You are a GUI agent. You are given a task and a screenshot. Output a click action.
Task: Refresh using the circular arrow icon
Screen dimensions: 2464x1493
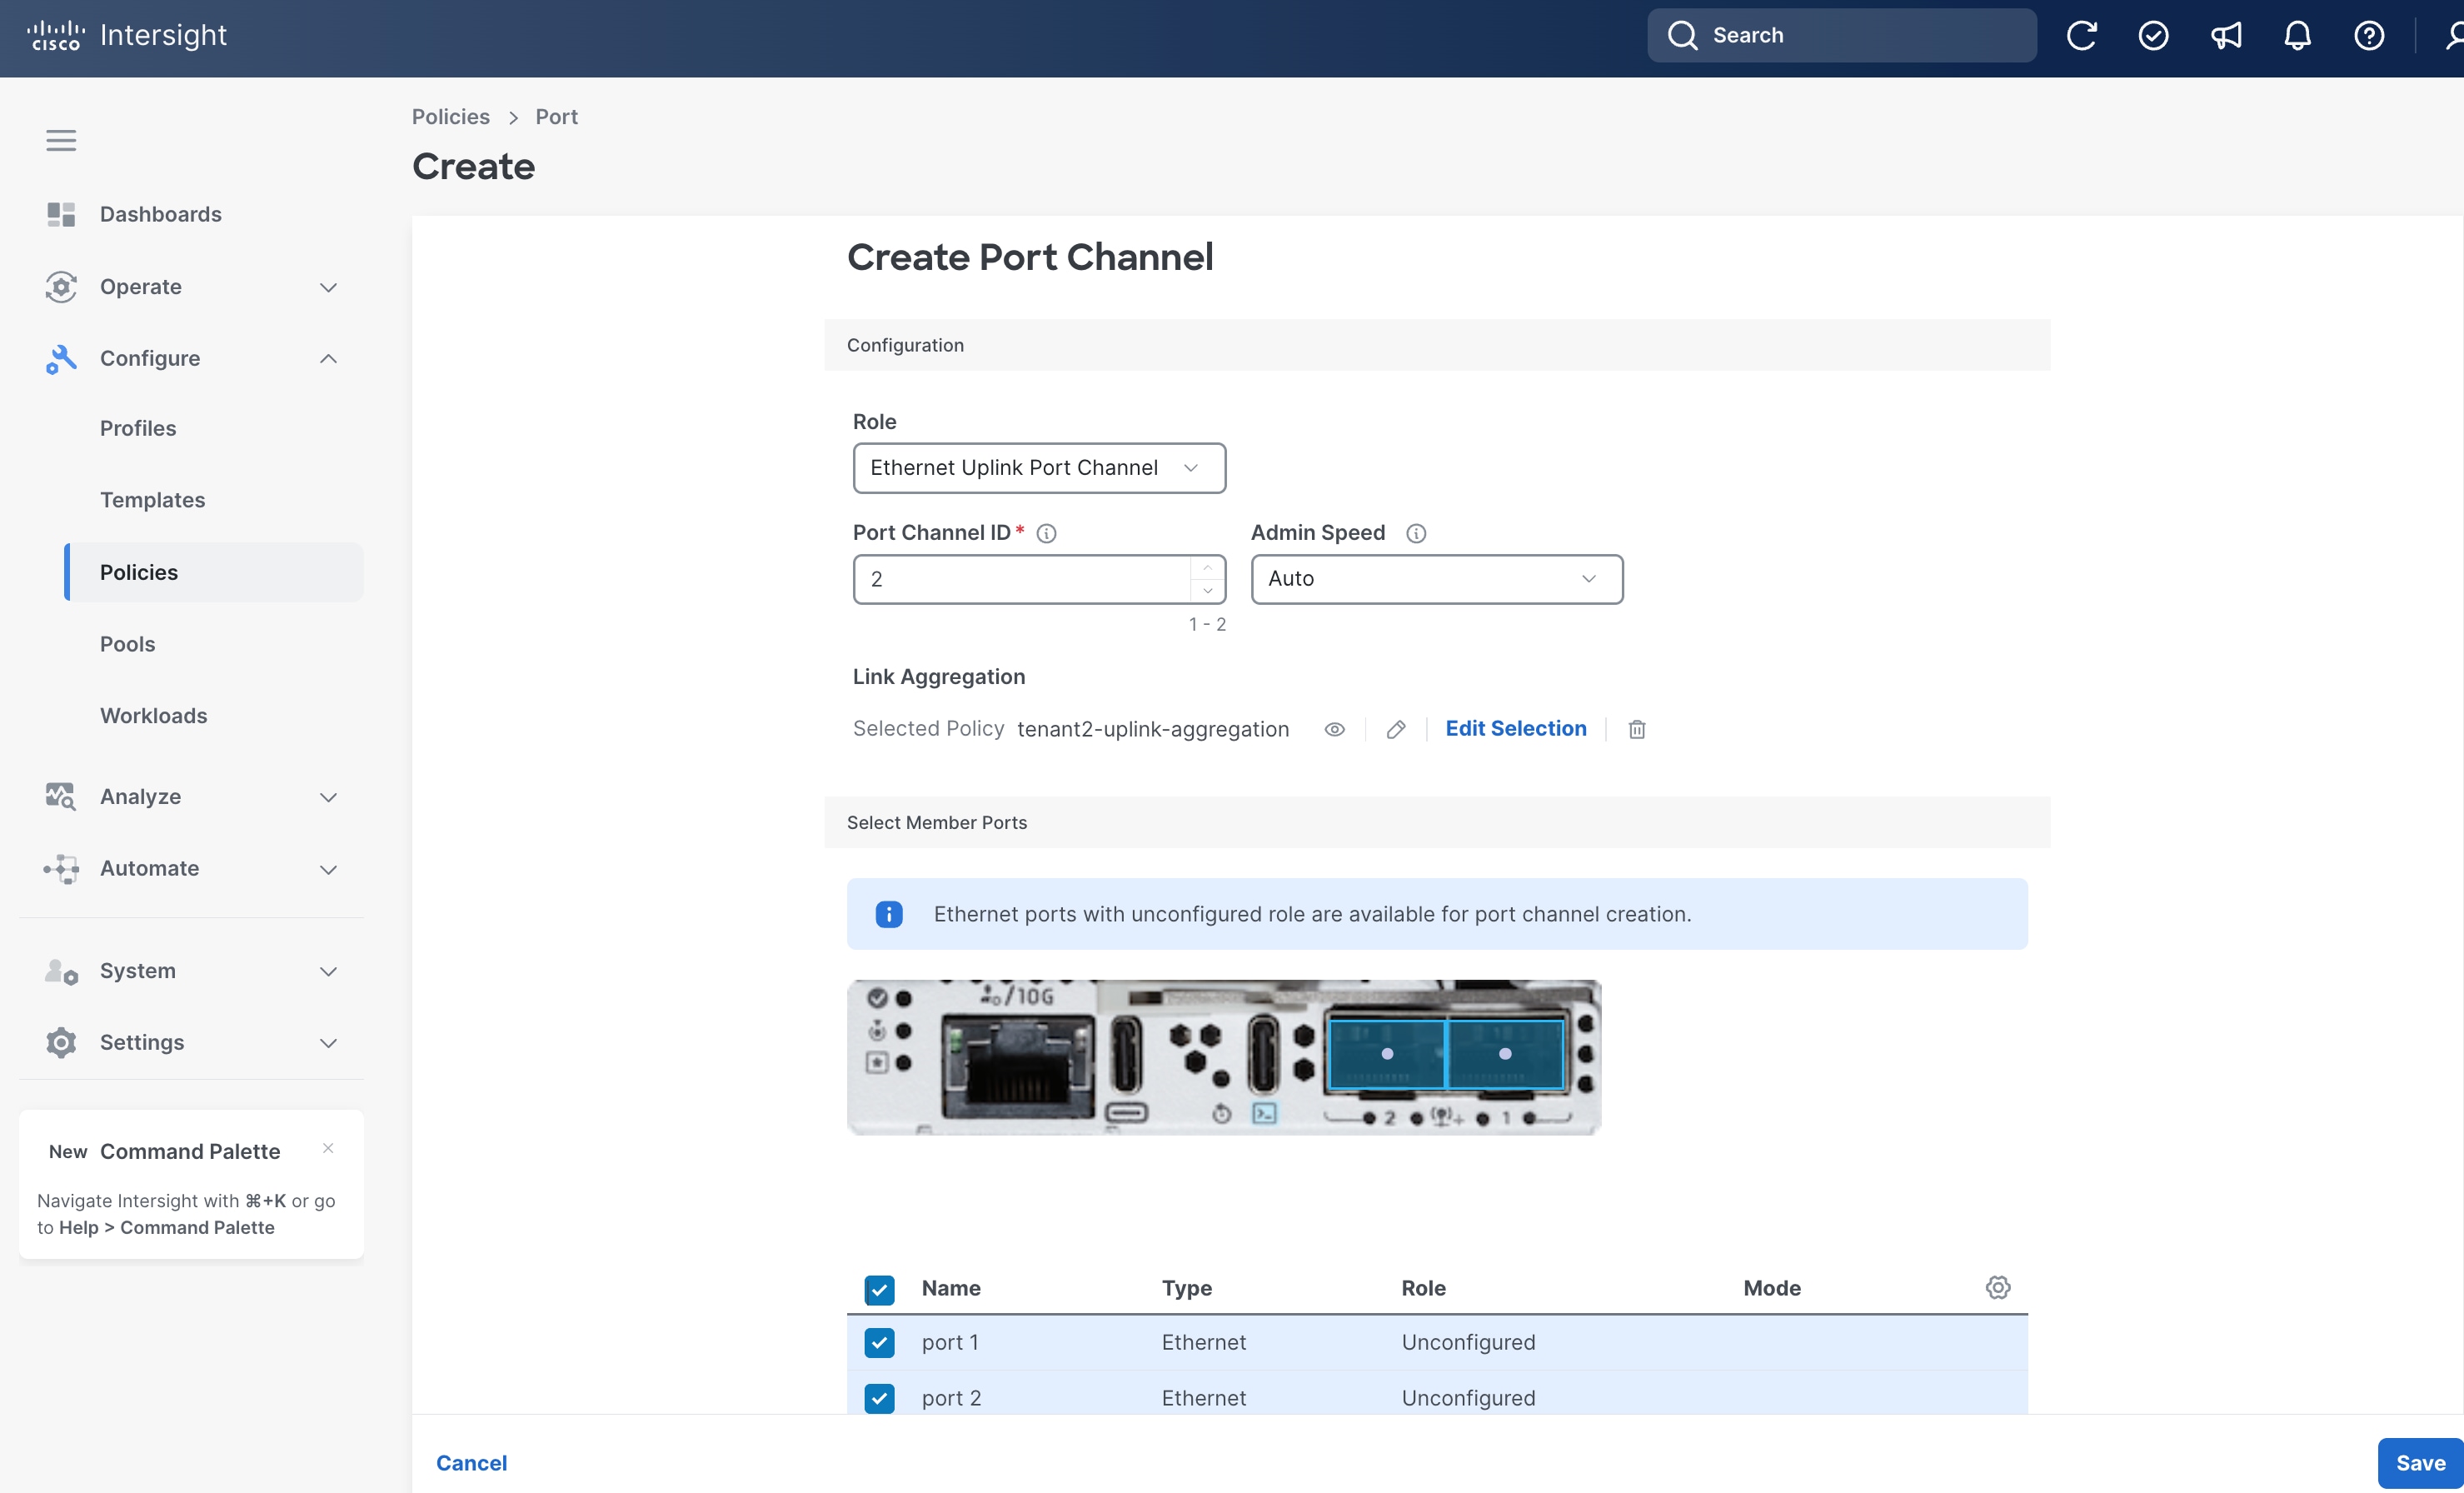click(x=2081, y=36)
